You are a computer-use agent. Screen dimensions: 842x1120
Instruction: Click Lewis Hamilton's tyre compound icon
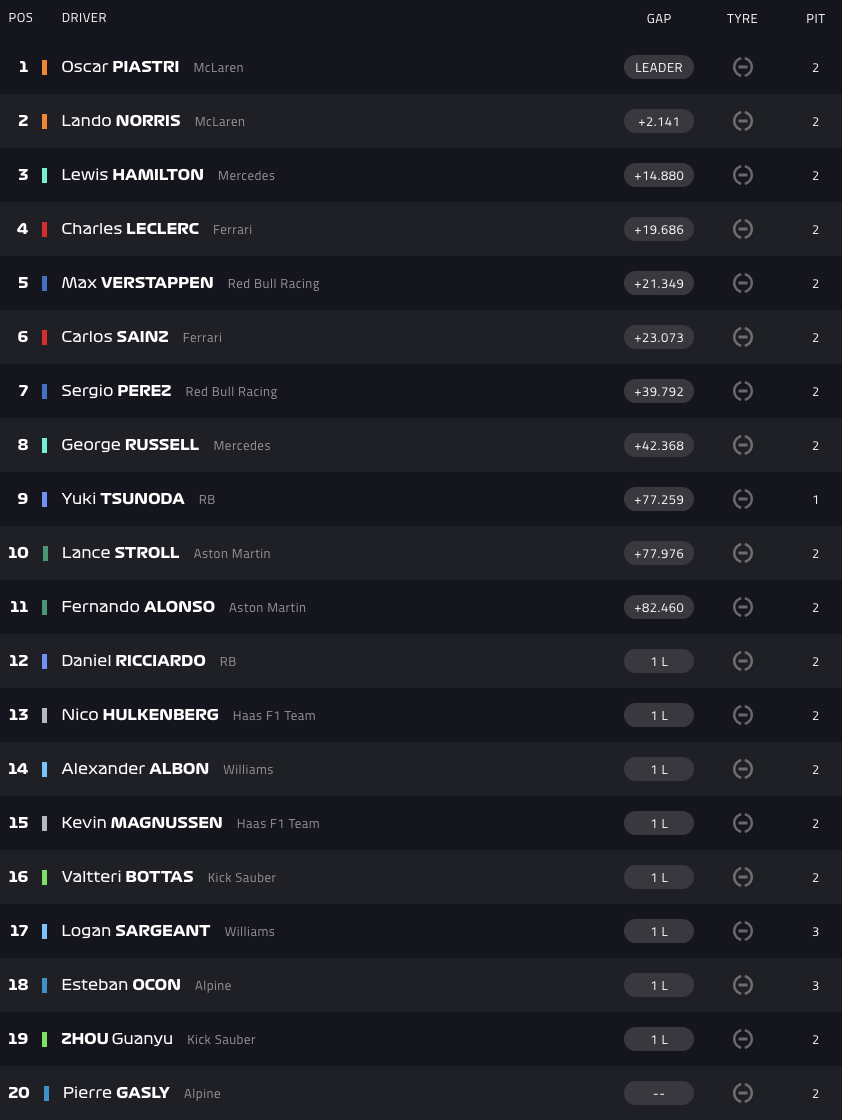click(x=743, y=175)
